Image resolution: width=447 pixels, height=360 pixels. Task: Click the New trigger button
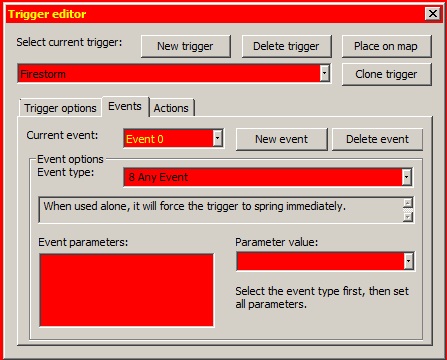[186, 46]
